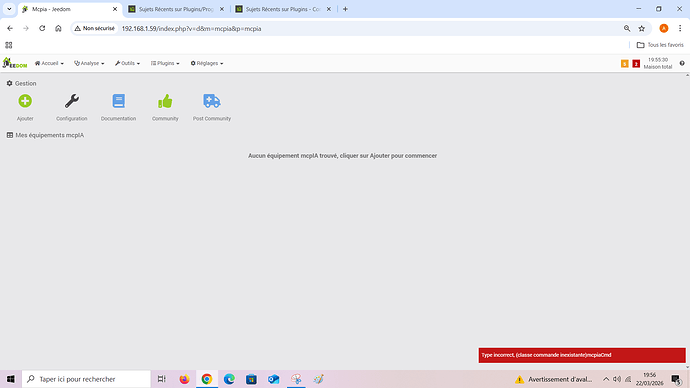The width and height of the screenshot is (690, 388).
Task: Open Outlook from the taskbar
Action: point(274,379)
